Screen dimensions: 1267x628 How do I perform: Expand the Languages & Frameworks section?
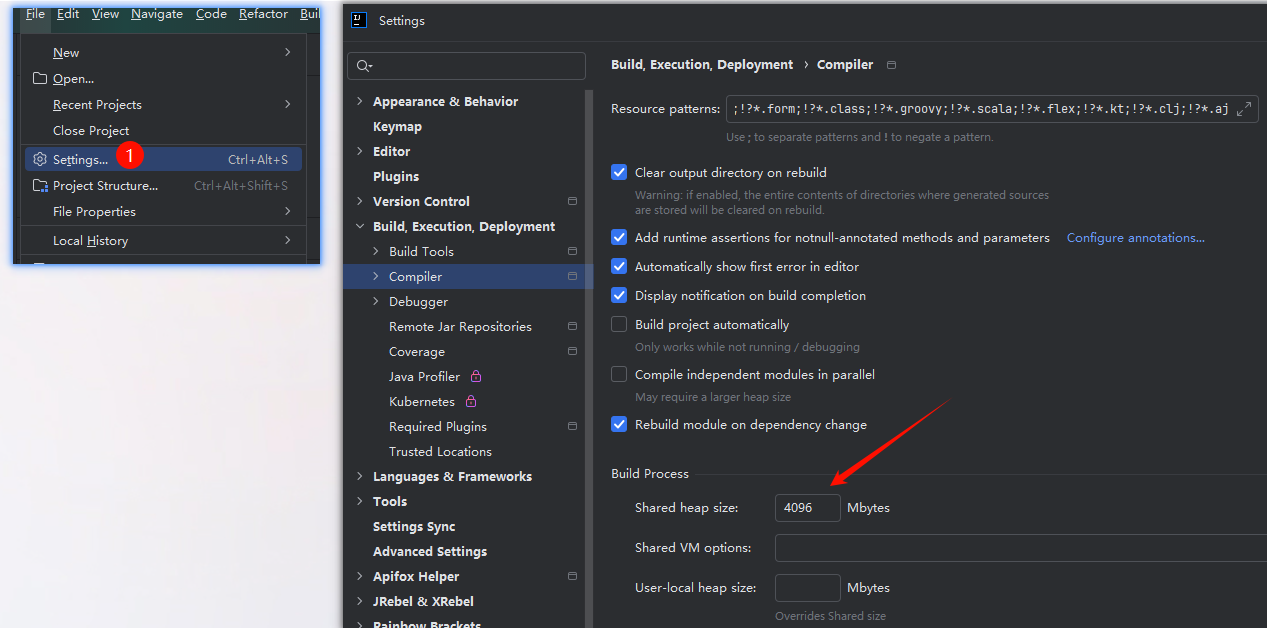point(360,476)
